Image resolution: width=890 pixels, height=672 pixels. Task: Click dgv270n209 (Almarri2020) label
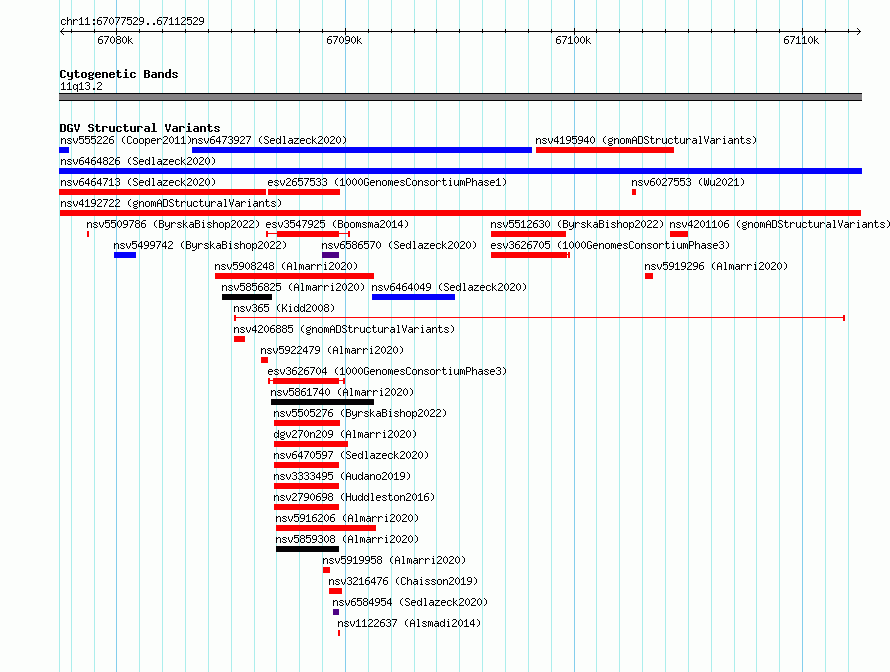point(345,434)
